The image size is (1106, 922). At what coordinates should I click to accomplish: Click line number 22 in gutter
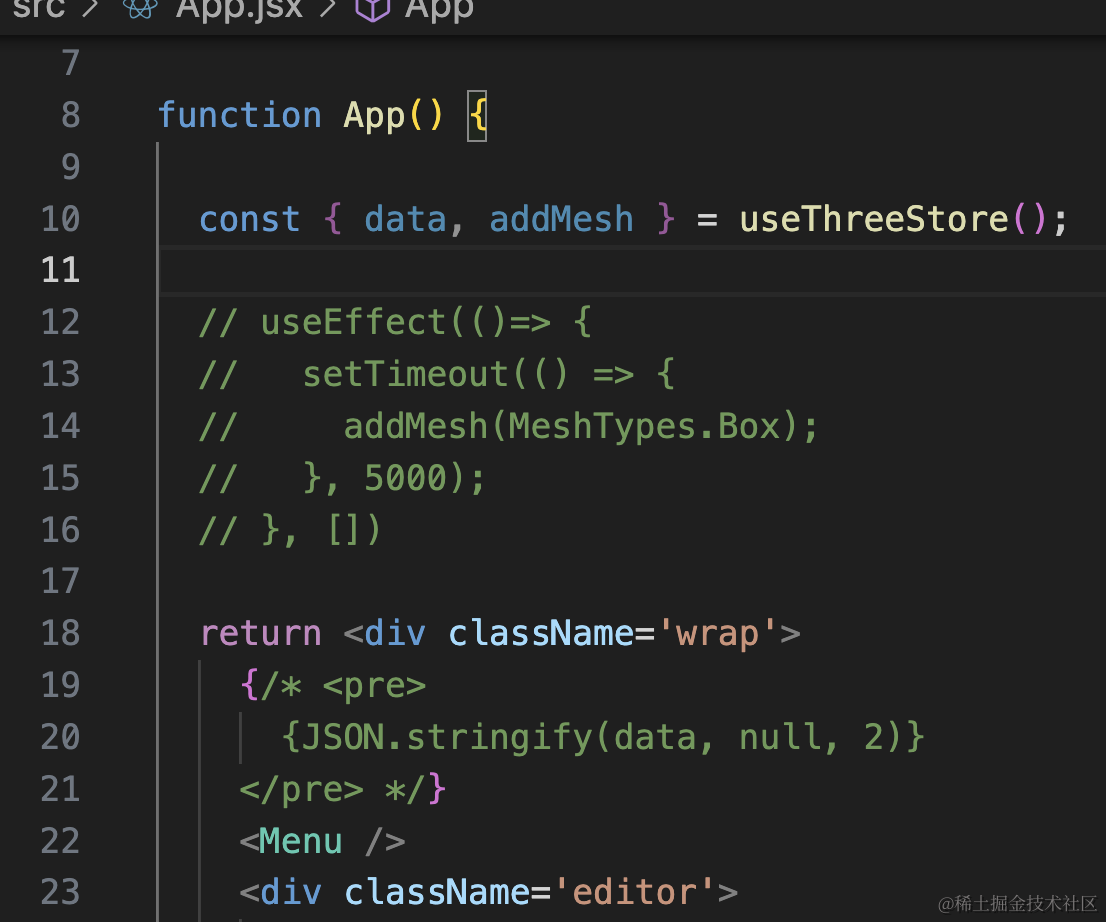point(61,840)
